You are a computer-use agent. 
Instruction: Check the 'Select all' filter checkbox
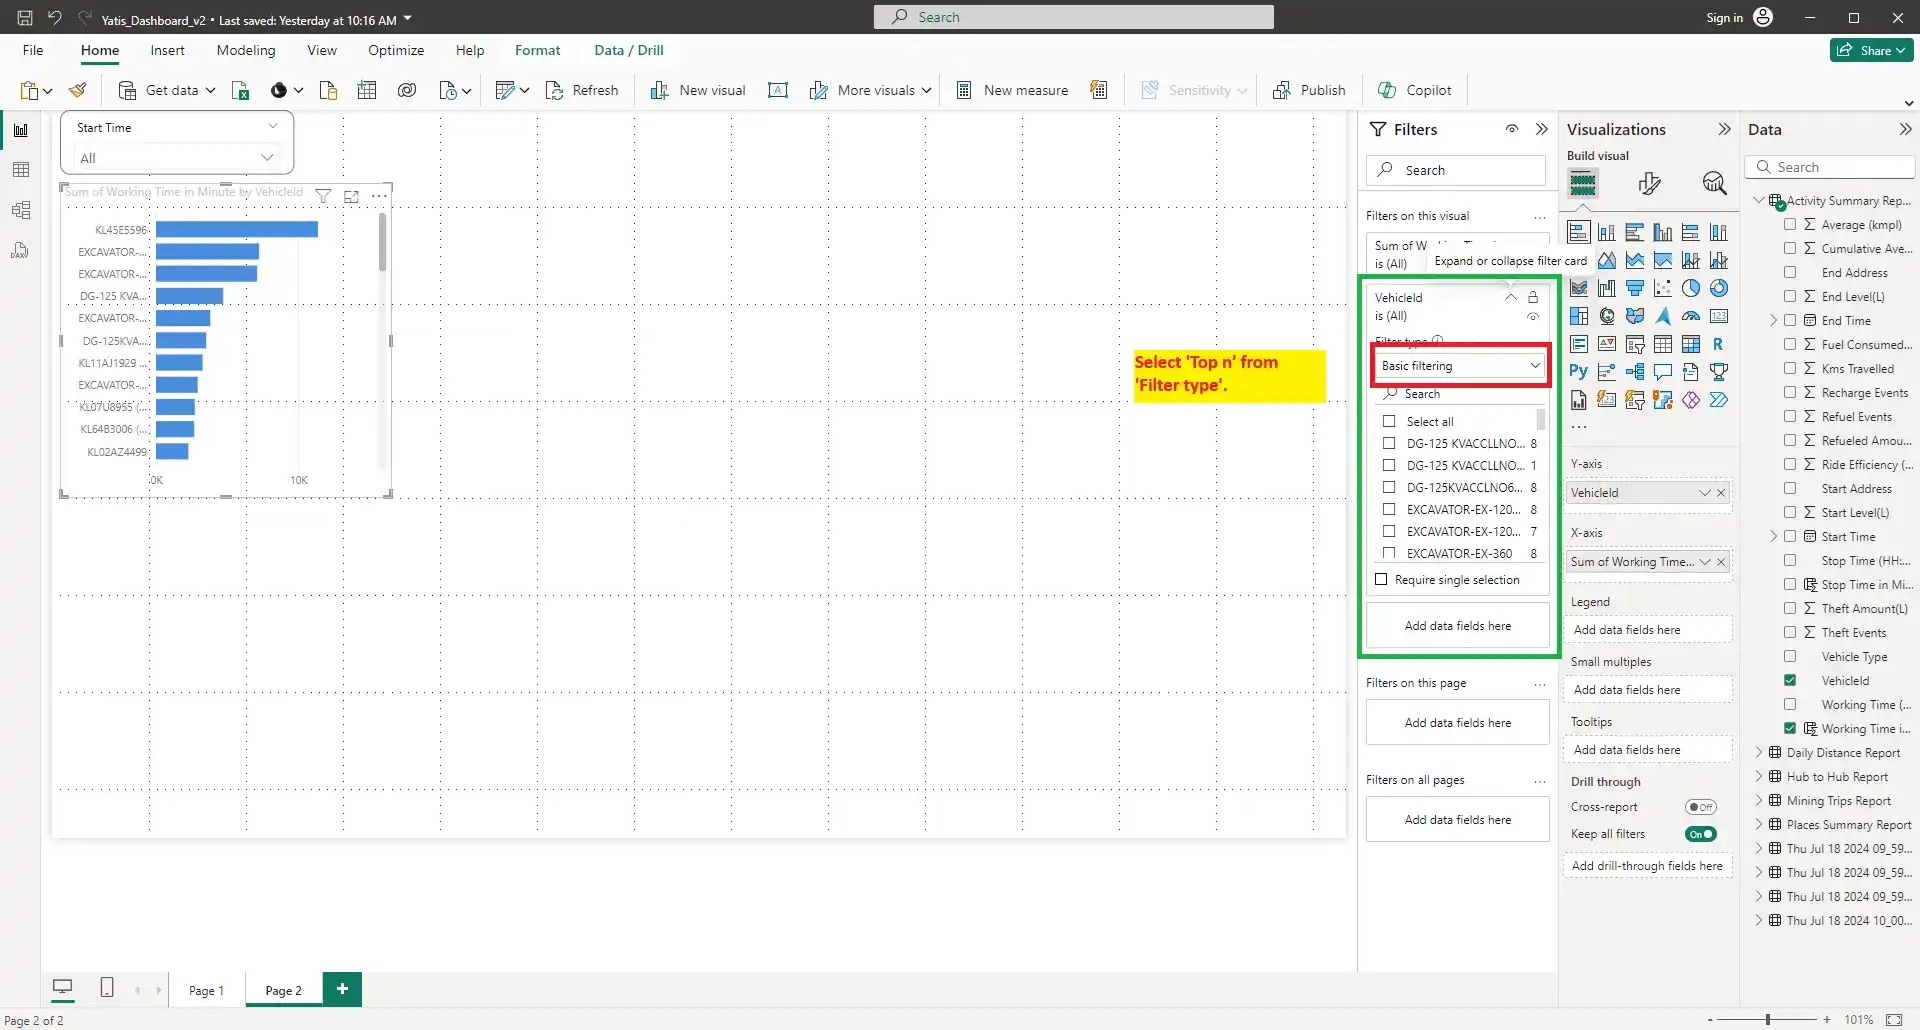[1389, 421]
